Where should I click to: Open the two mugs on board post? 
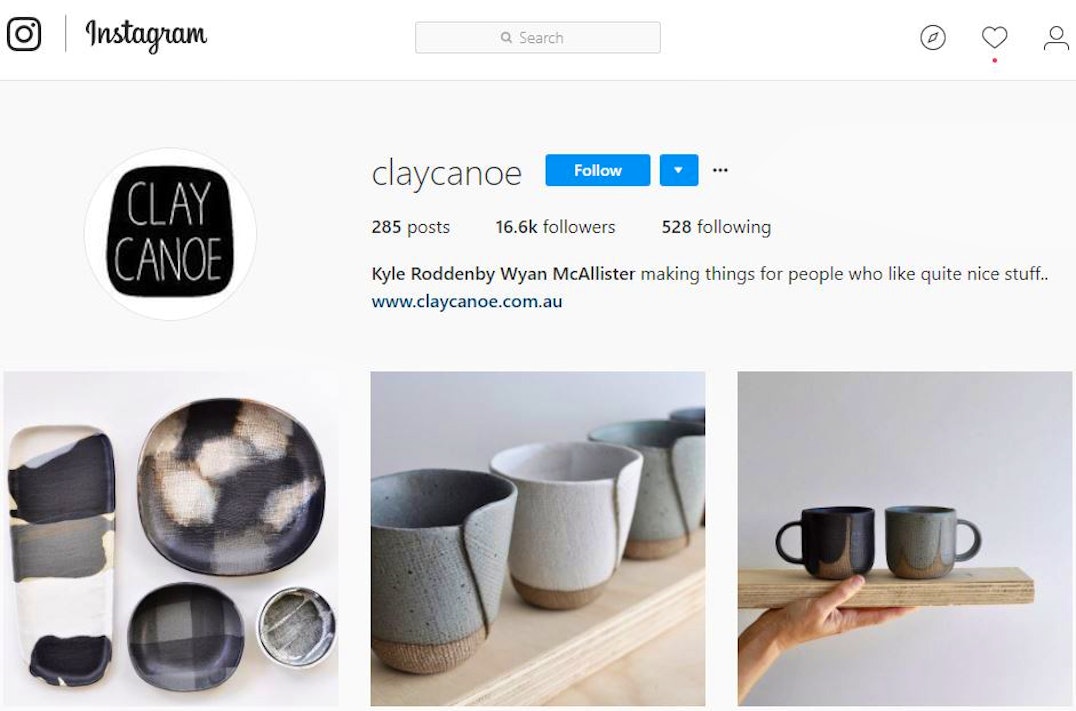[x=904, y=539]
